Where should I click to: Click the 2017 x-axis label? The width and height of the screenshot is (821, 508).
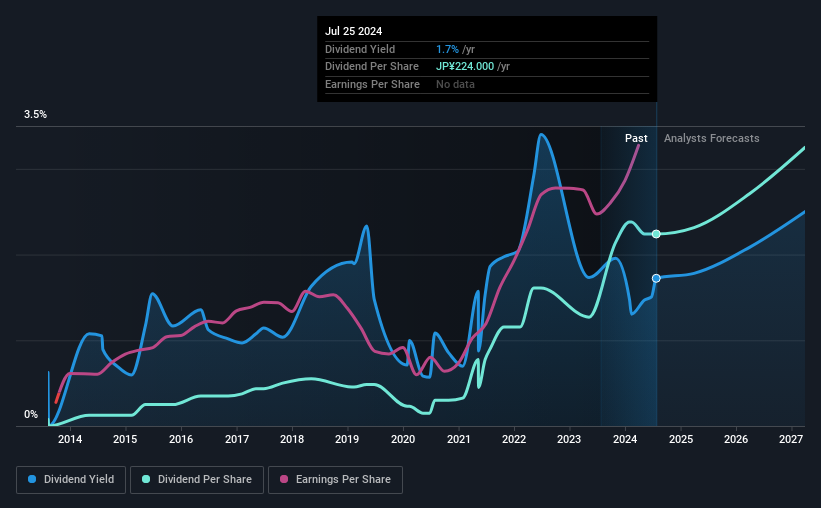tap(237, 439)
